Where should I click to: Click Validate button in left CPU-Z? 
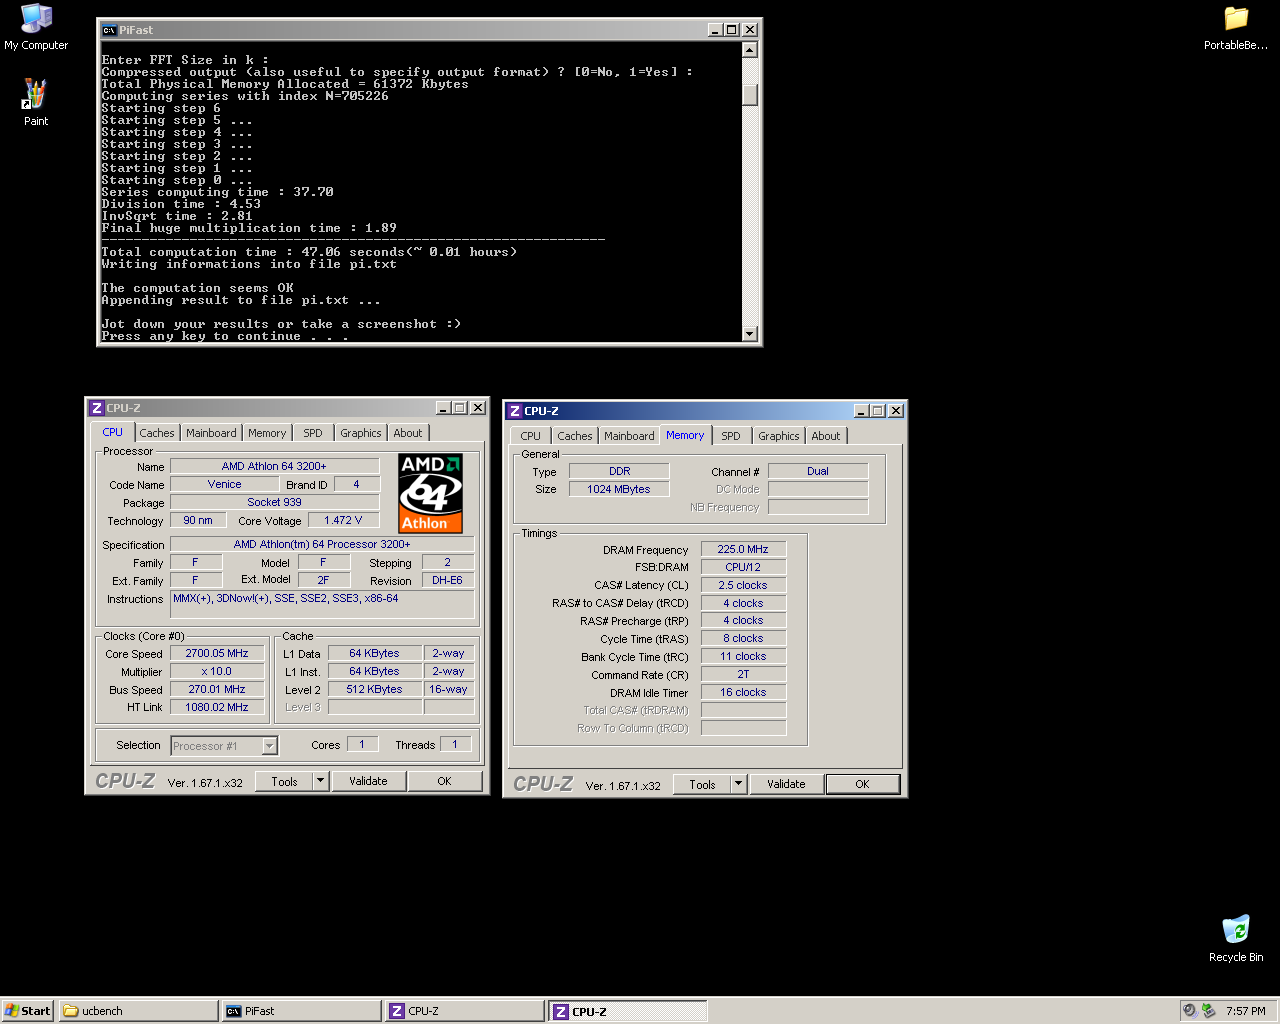[x=368, y=782]
